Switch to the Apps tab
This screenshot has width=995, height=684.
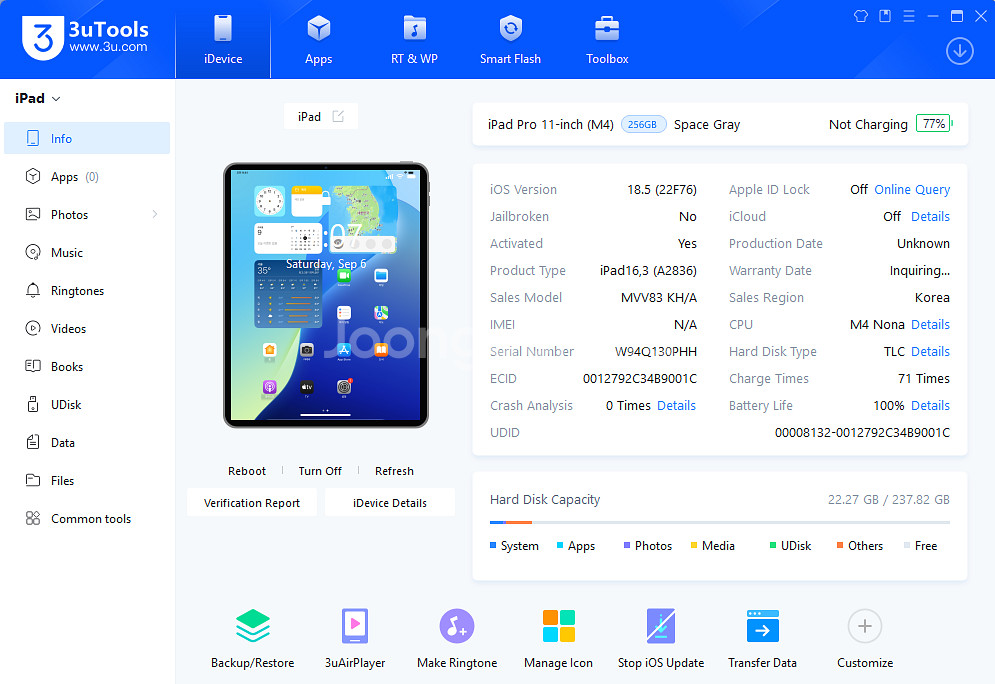click(x=319, y=39)
